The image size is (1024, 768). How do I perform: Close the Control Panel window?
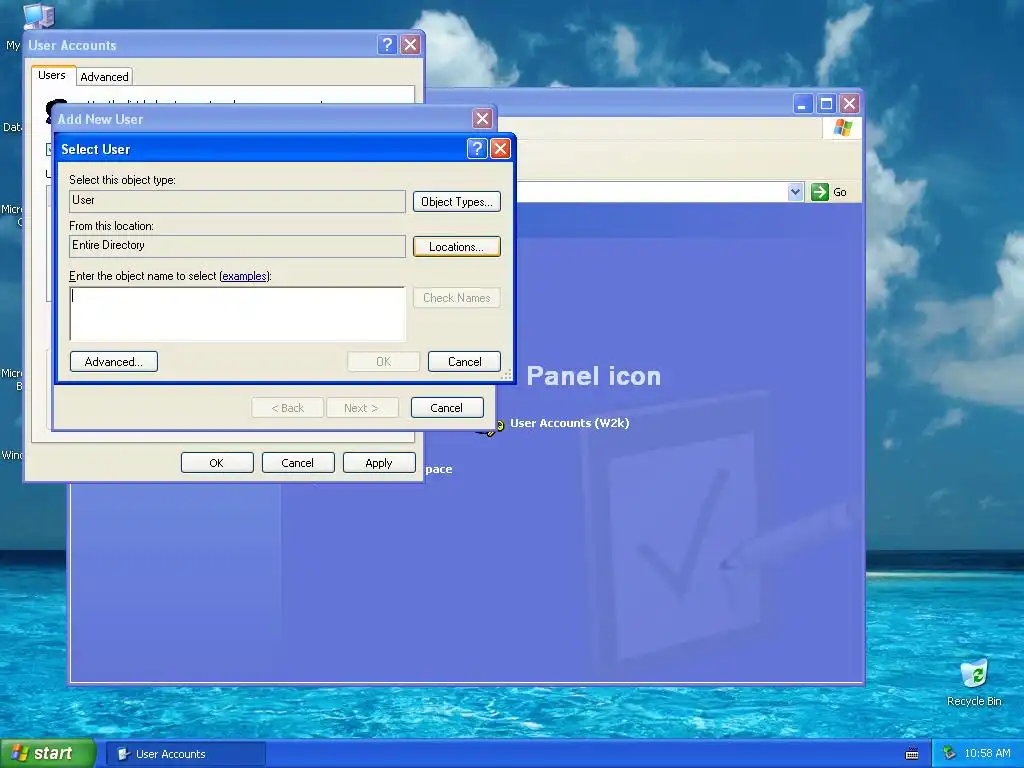click(x=849, y=103)
